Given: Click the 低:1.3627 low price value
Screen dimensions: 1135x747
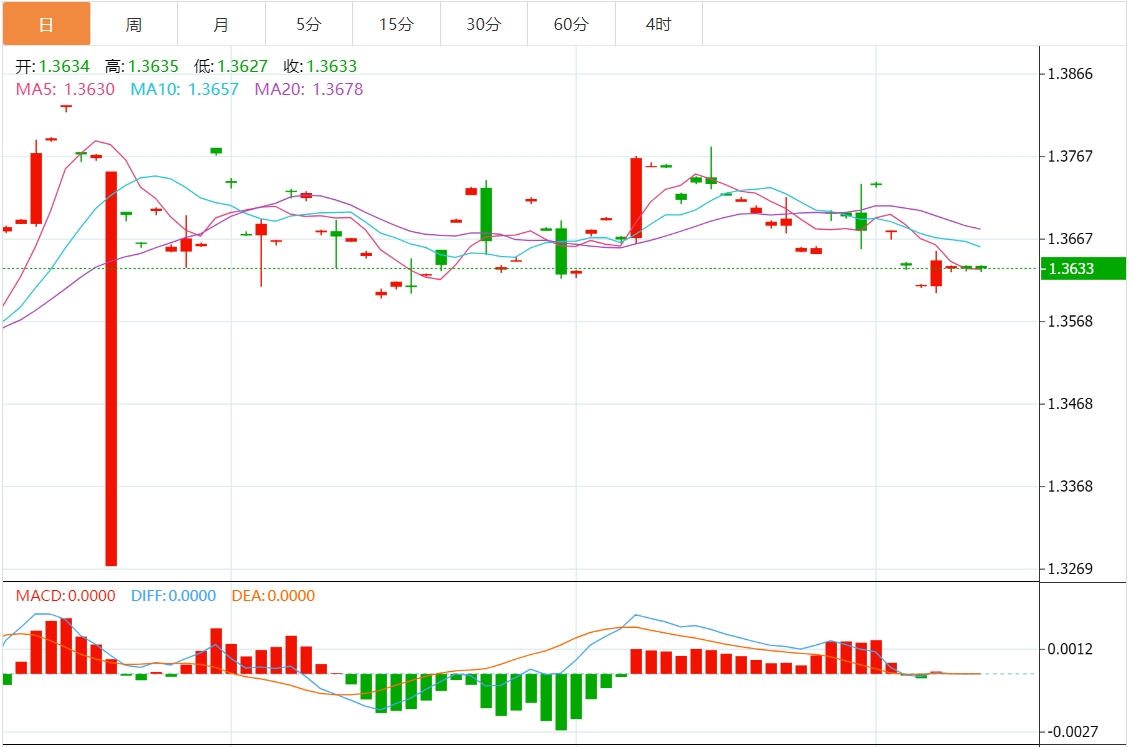Looking at the screenshot, I should point(231,66).
